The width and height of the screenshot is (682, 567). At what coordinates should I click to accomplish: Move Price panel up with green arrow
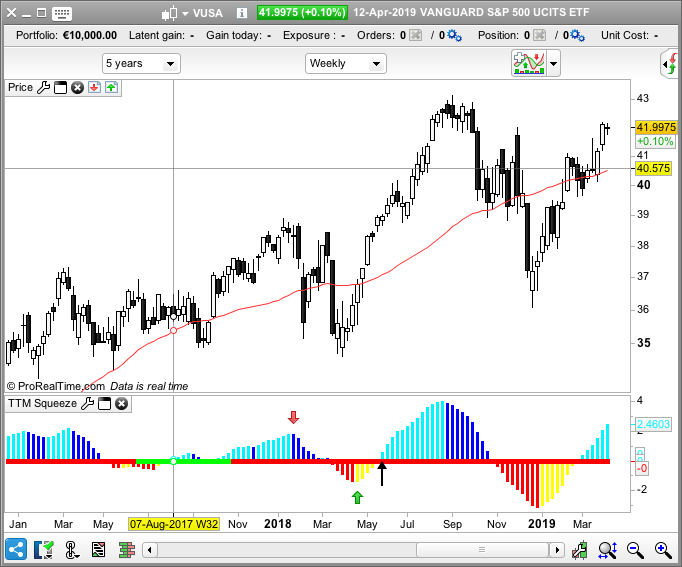pyautogui.click(x=111, y=87)
